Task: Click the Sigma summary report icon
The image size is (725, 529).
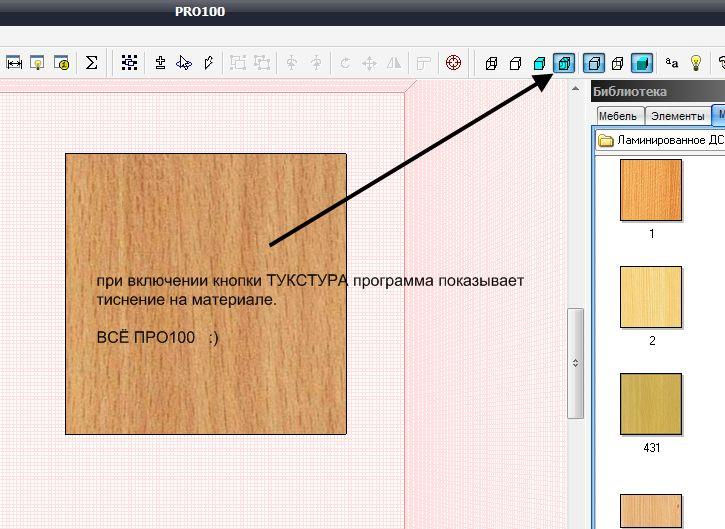Action: (92, 62)
